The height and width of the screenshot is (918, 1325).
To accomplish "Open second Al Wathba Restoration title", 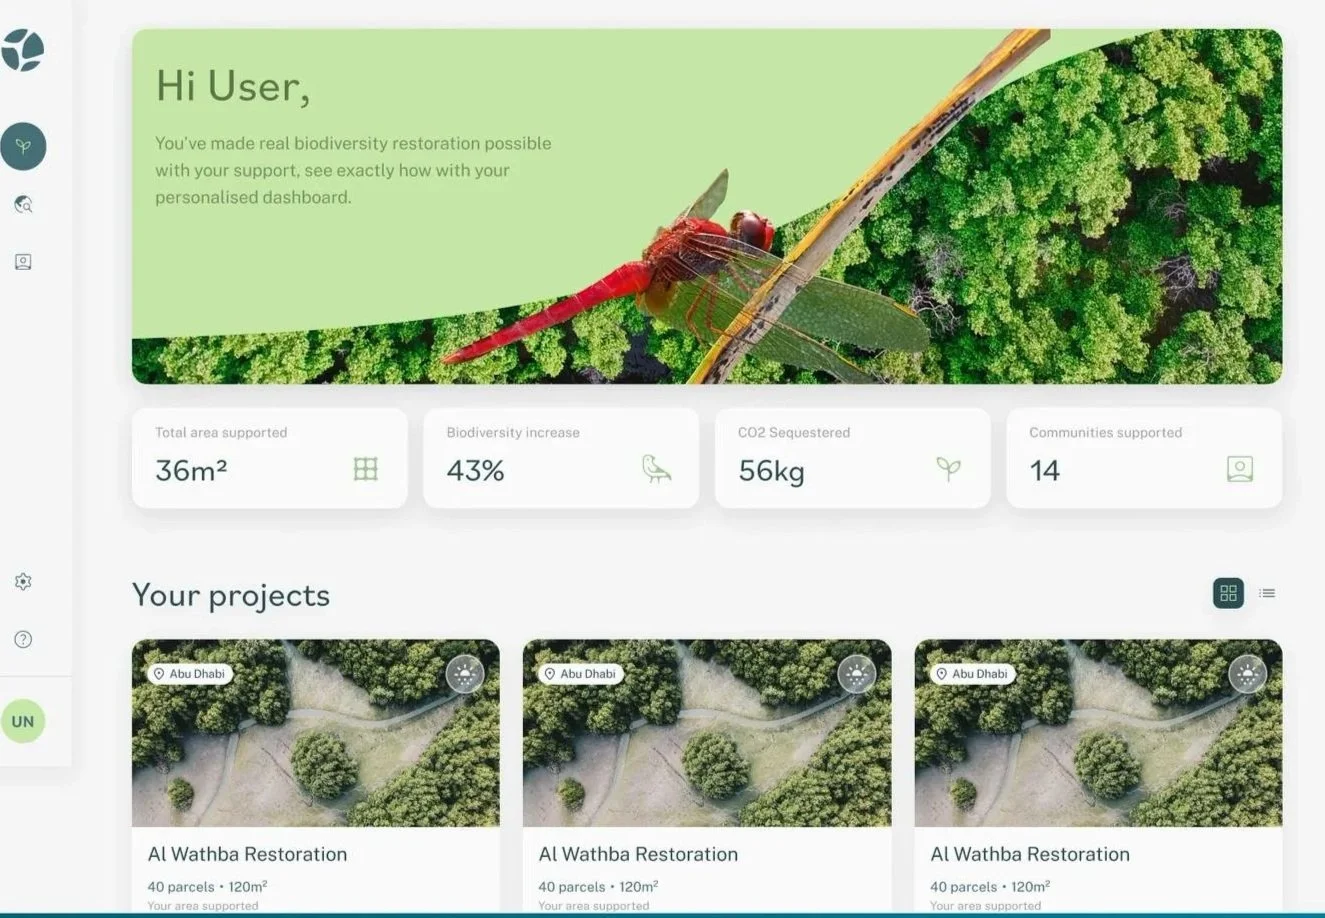I will pyautogui.click(x=638, y=854).
